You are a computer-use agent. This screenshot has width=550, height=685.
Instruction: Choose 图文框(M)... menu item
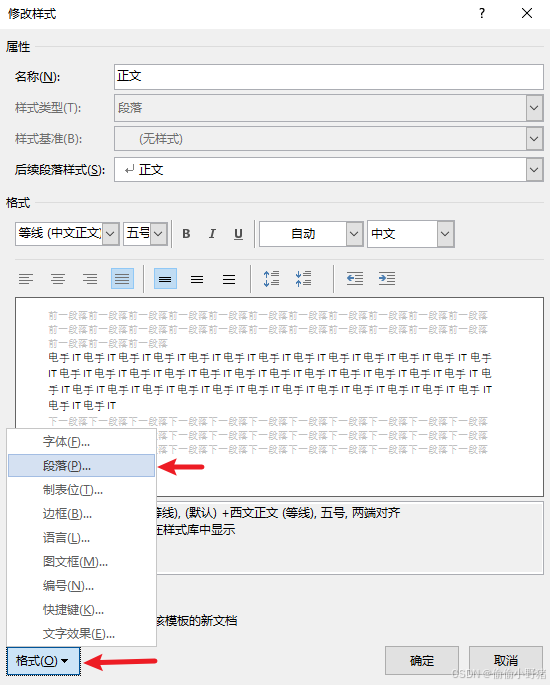82,562
